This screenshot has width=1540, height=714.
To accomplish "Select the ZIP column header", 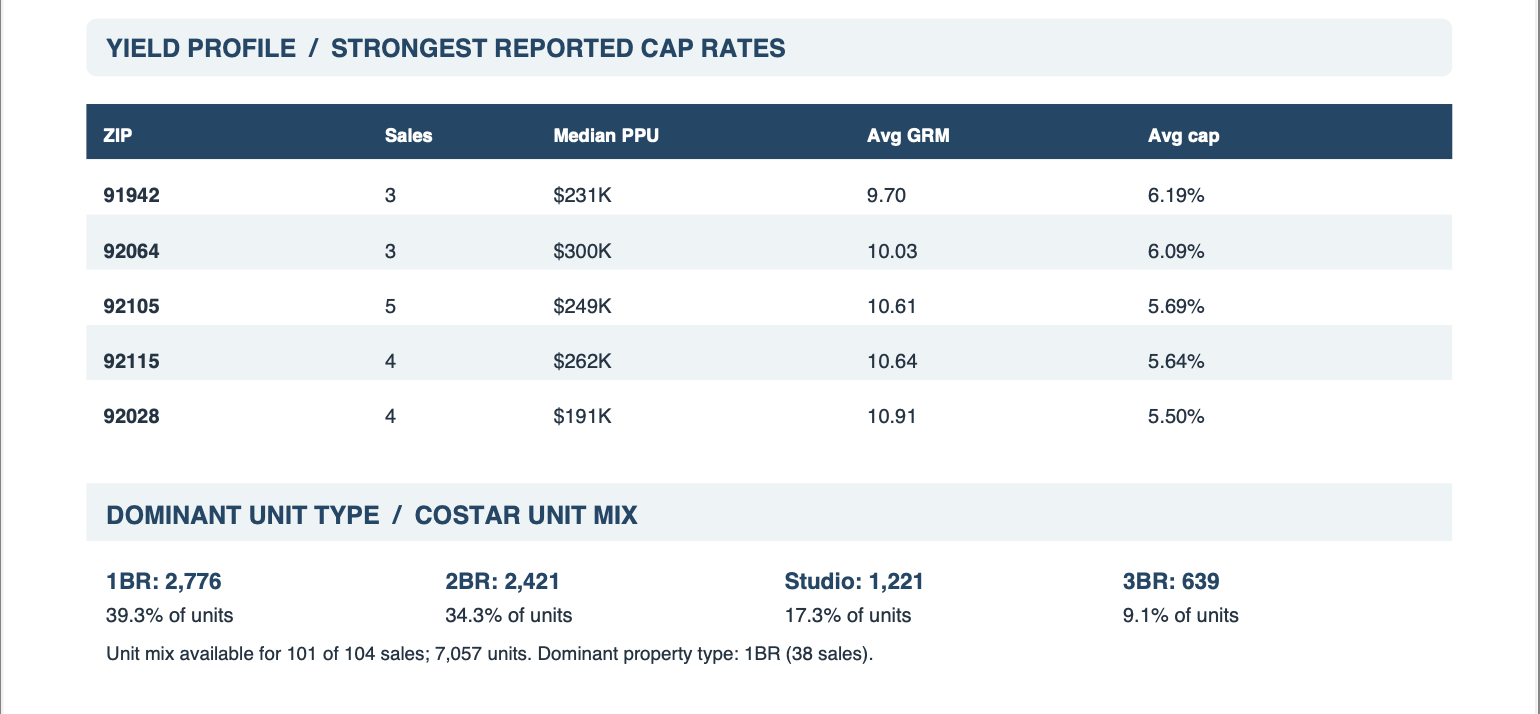I will pyautogui.click(x=118, y=136).
